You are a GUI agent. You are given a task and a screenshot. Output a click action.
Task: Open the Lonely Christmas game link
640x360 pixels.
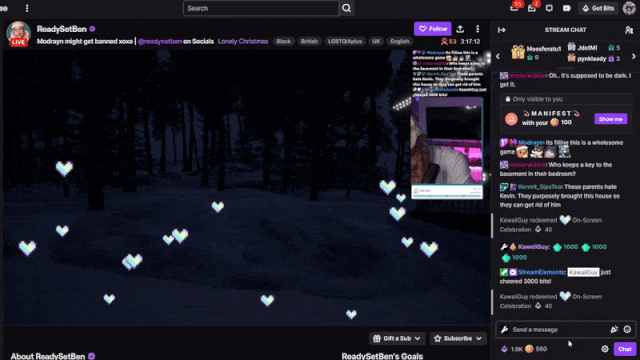tap(243, 41)
